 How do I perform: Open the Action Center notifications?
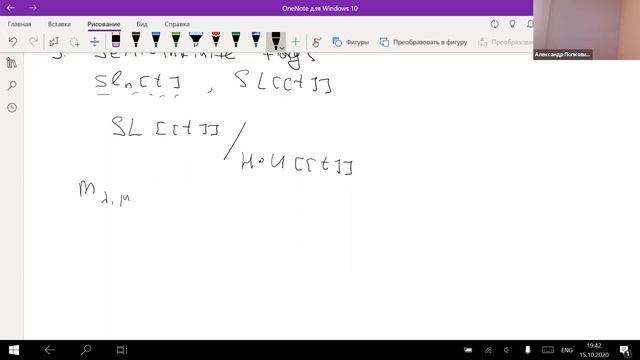[625, 350]
